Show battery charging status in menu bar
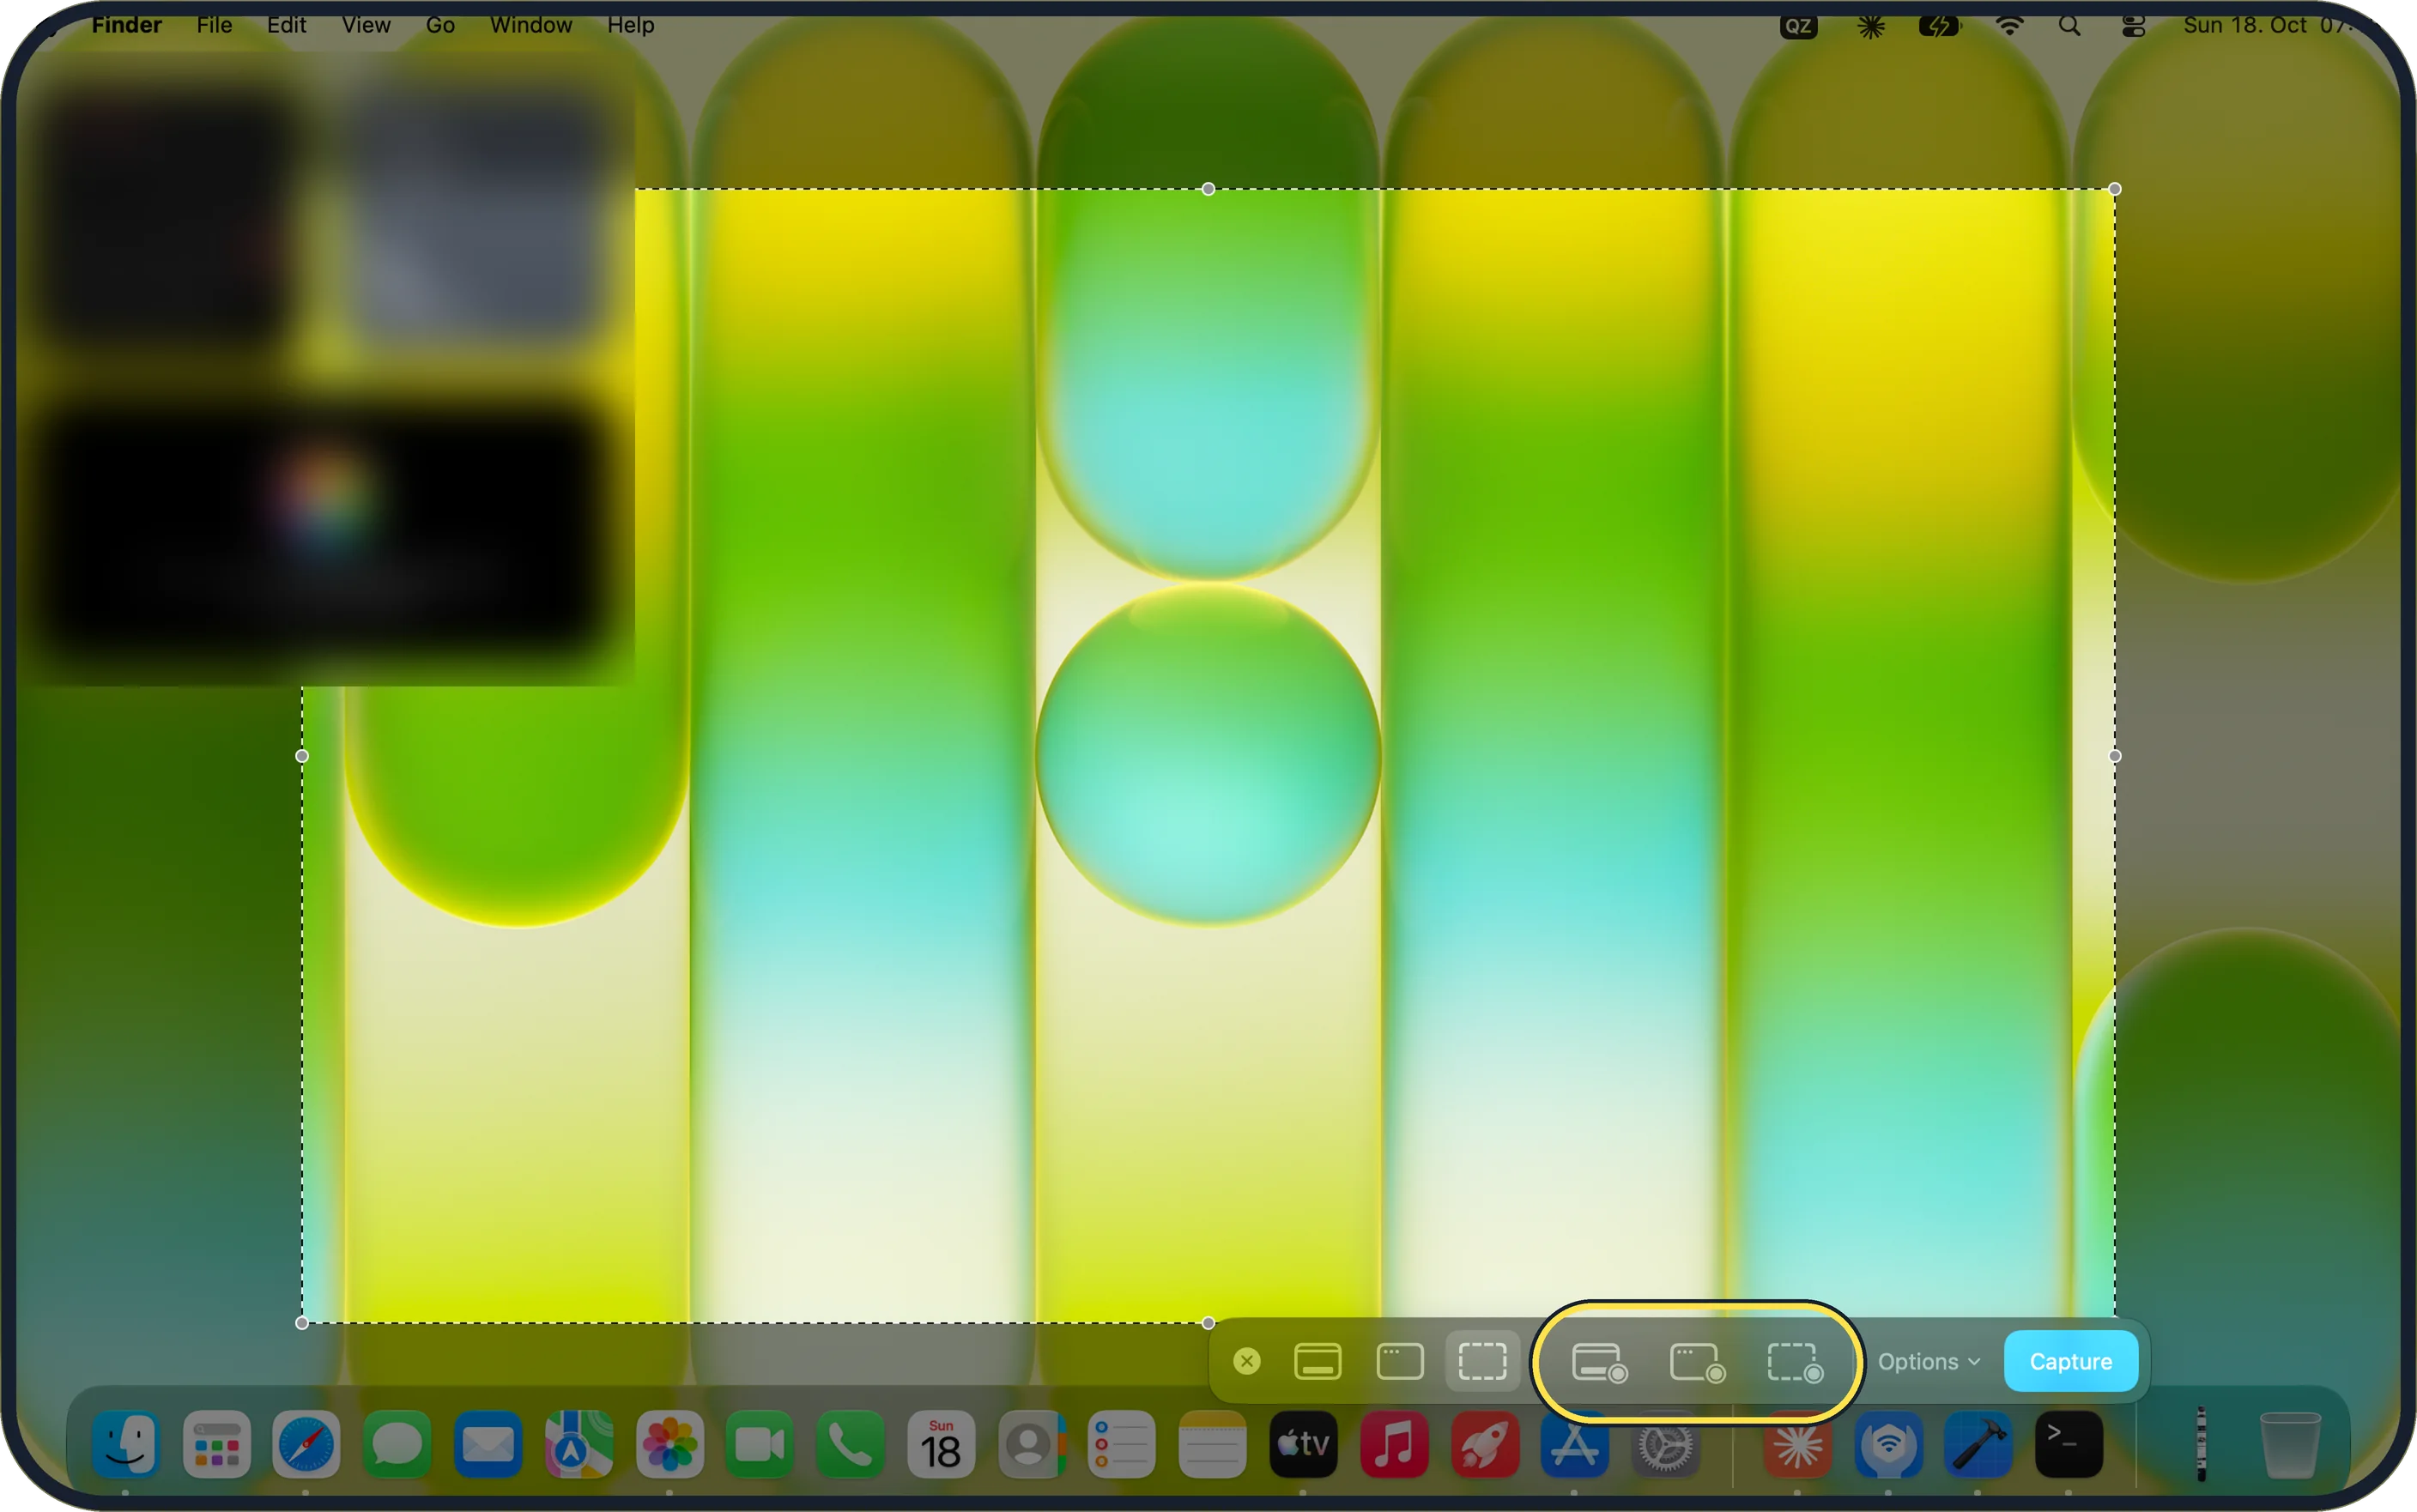 [x=1939, y=26]
